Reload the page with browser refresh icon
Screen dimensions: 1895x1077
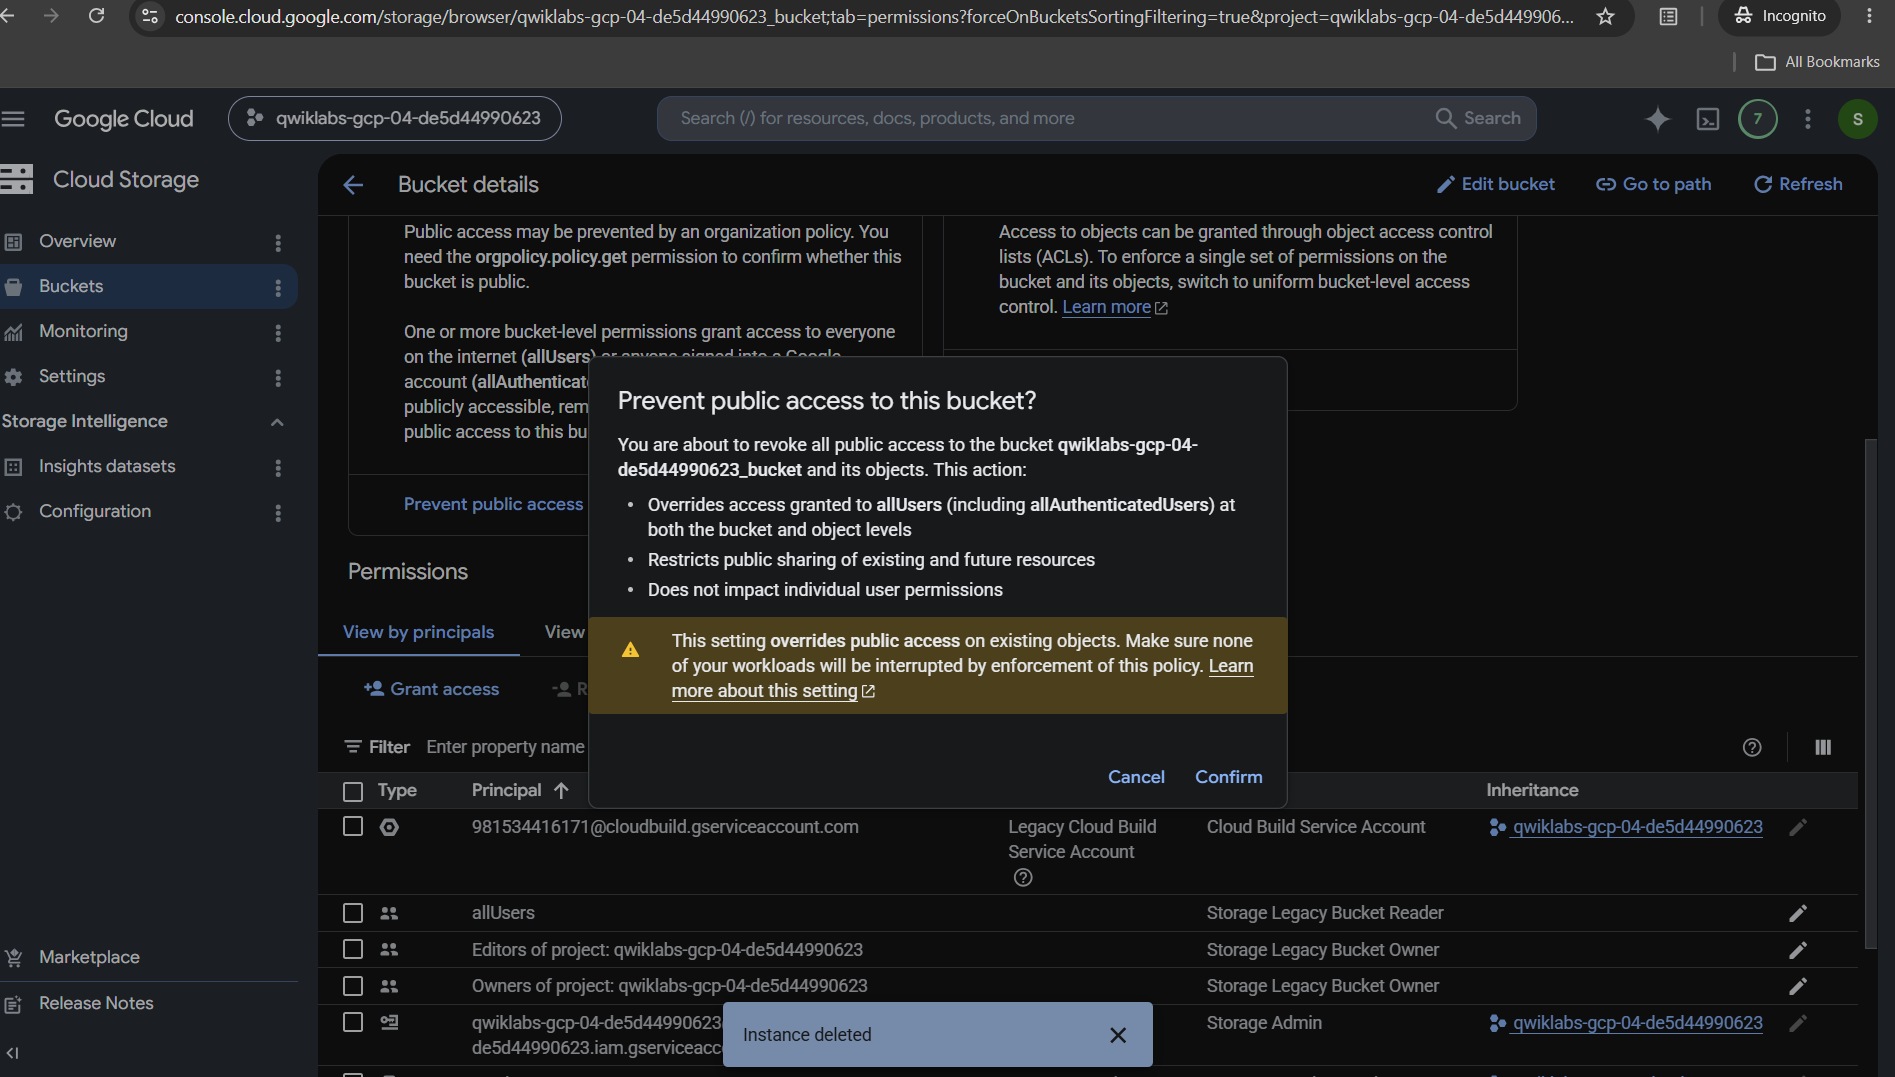point(96,16)
